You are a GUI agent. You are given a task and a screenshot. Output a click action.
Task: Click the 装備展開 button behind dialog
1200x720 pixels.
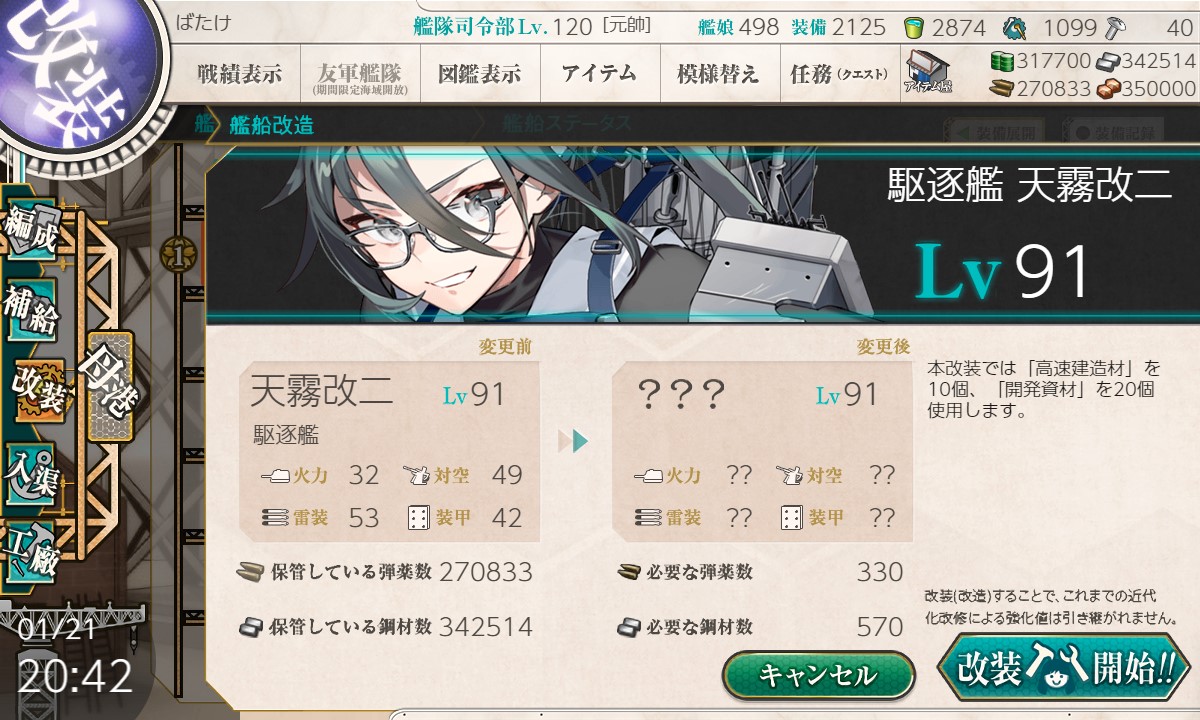[x=995, y=131]
